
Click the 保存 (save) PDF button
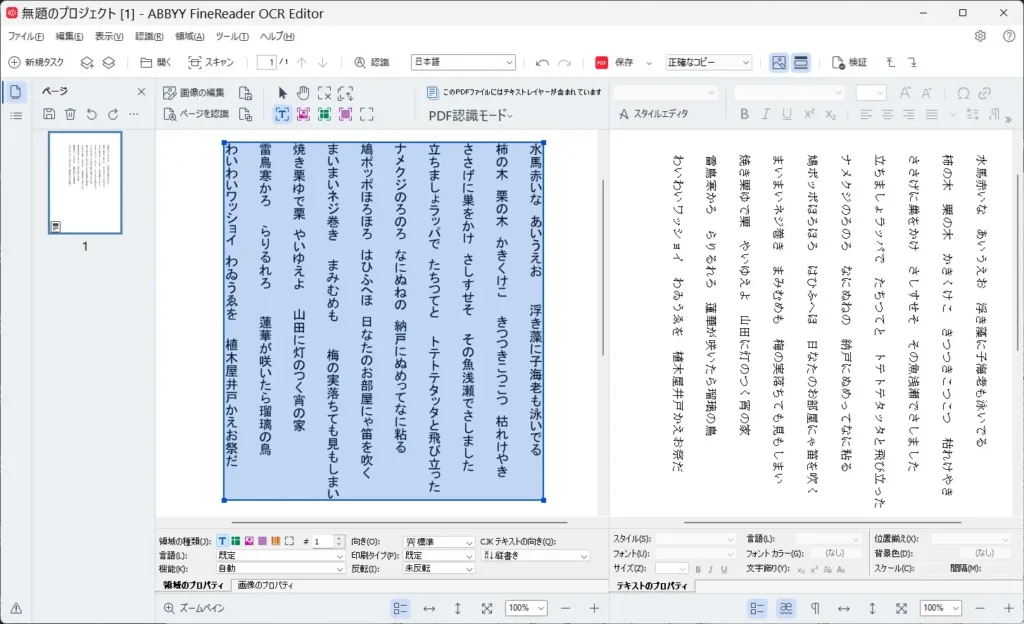pos(615,62)
